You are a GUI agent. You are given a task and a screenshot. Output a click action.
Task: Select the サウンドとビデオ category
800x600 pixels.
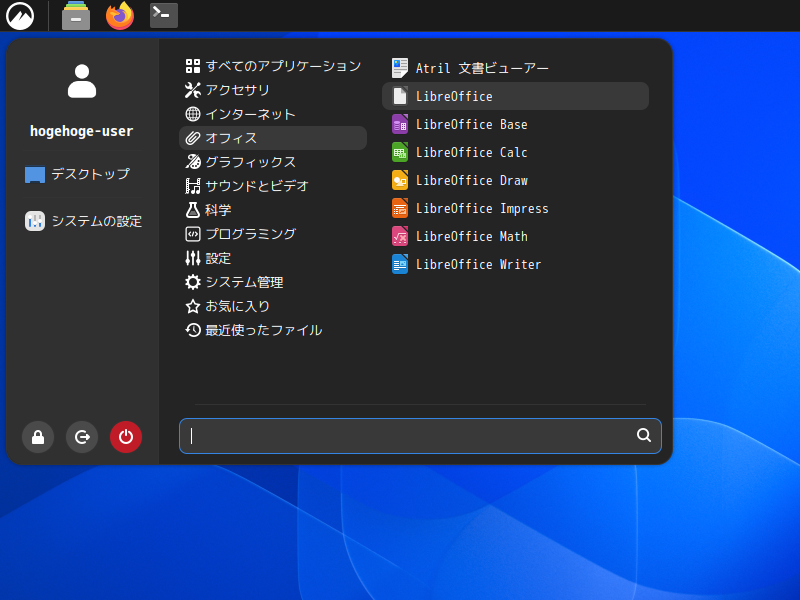point(273,186)
